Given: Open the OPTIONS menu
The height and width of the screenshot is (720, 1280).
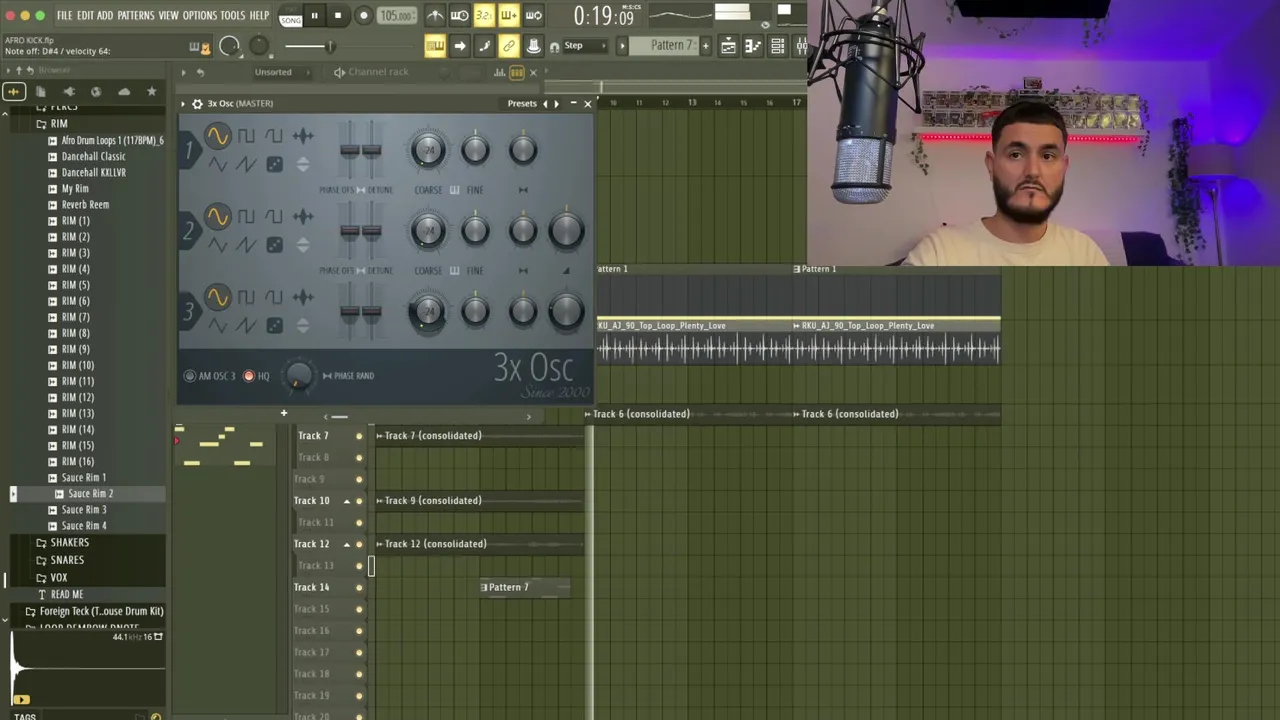Looking at the screenshot, I should pyautogui.click(x=199, y=16).
